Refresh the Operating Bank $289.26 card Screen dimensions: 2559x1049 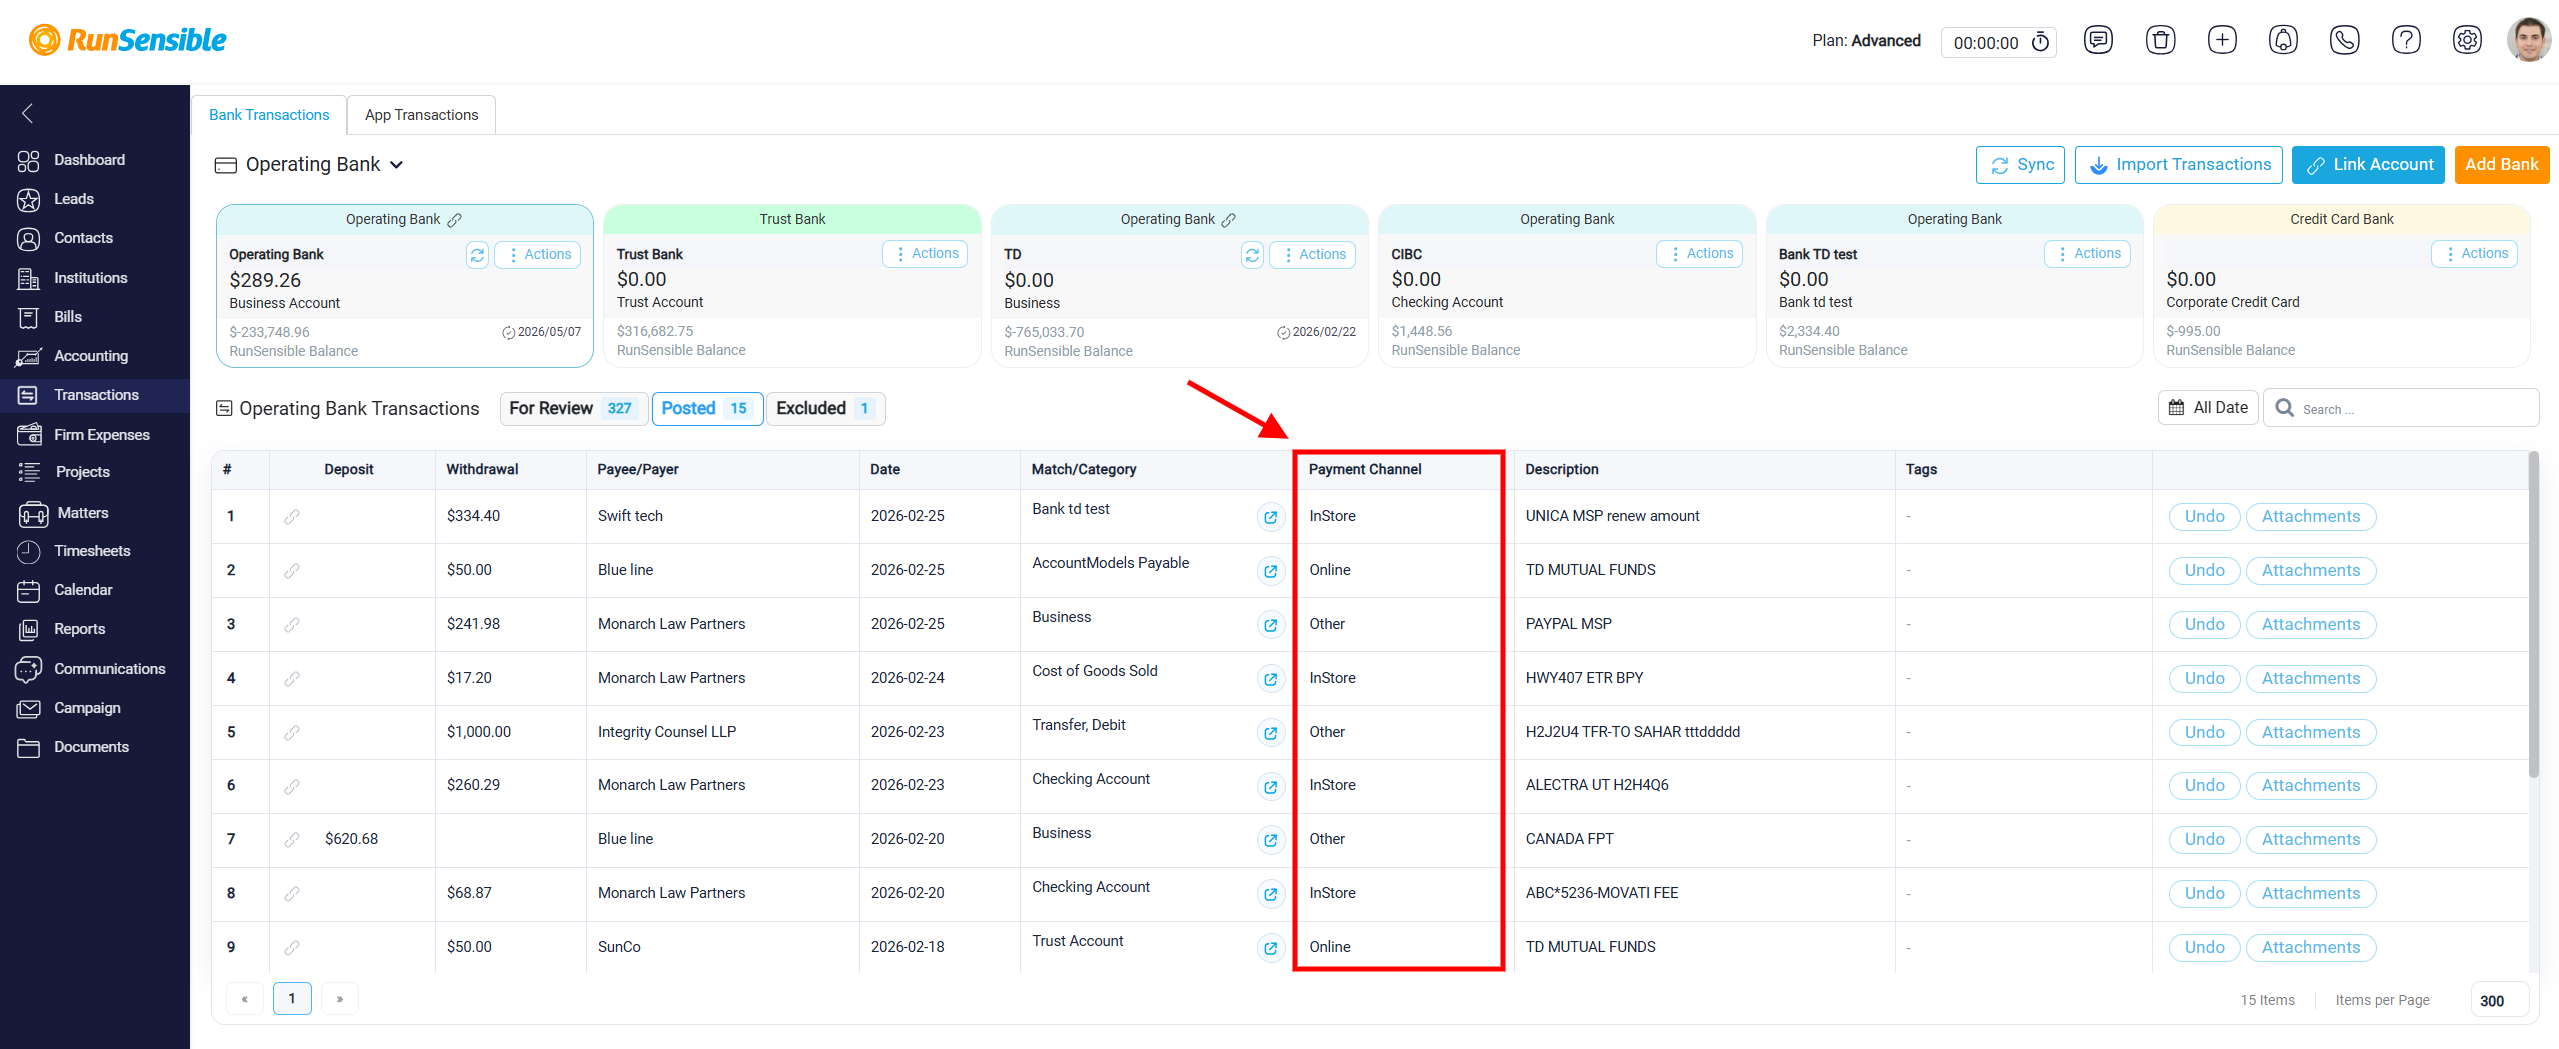(478, 255)
